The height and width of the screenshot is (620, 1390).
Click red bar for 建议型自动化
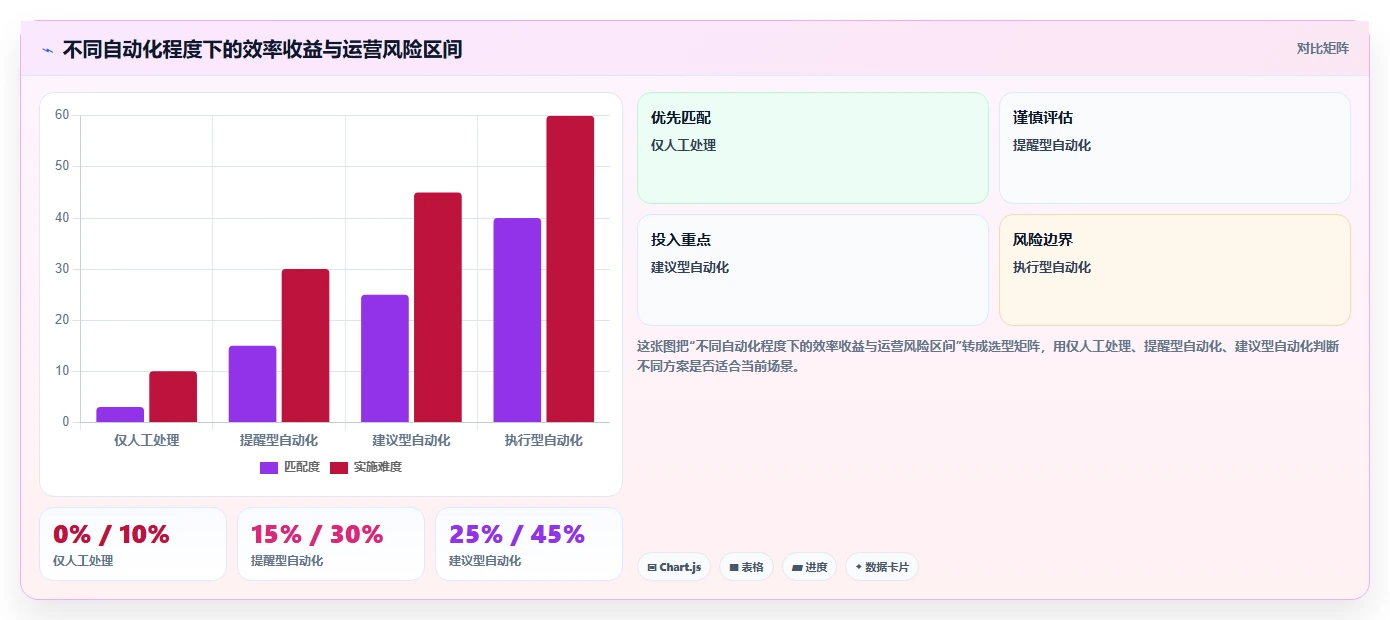[x=438, y=307]
